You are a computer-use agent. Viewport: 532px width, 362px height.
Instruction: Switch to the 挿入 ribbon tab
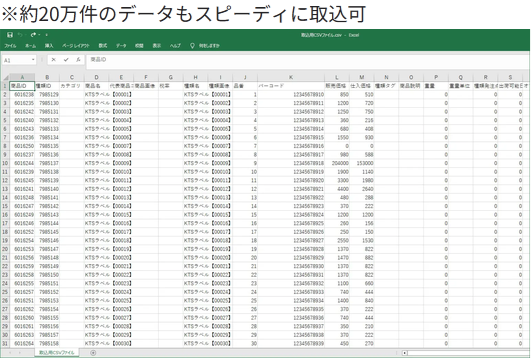(49, 45)
